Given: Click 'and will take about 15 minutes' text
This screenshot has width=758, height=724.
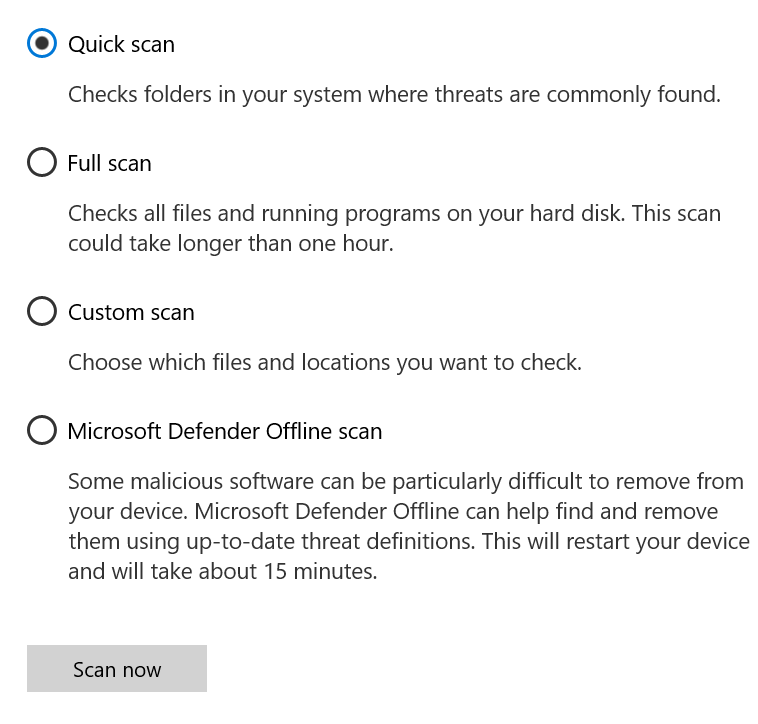Looking at the screenshot, I should pyautogui.click(x=222, y=572).
